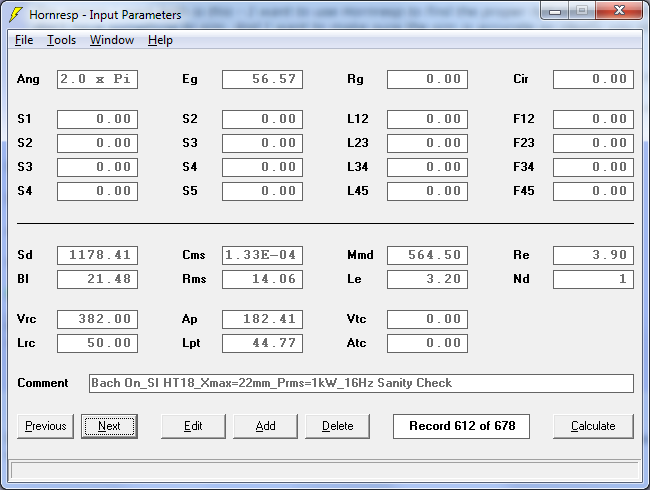
Task: Click the Cir input field
Action: [593, 79]
